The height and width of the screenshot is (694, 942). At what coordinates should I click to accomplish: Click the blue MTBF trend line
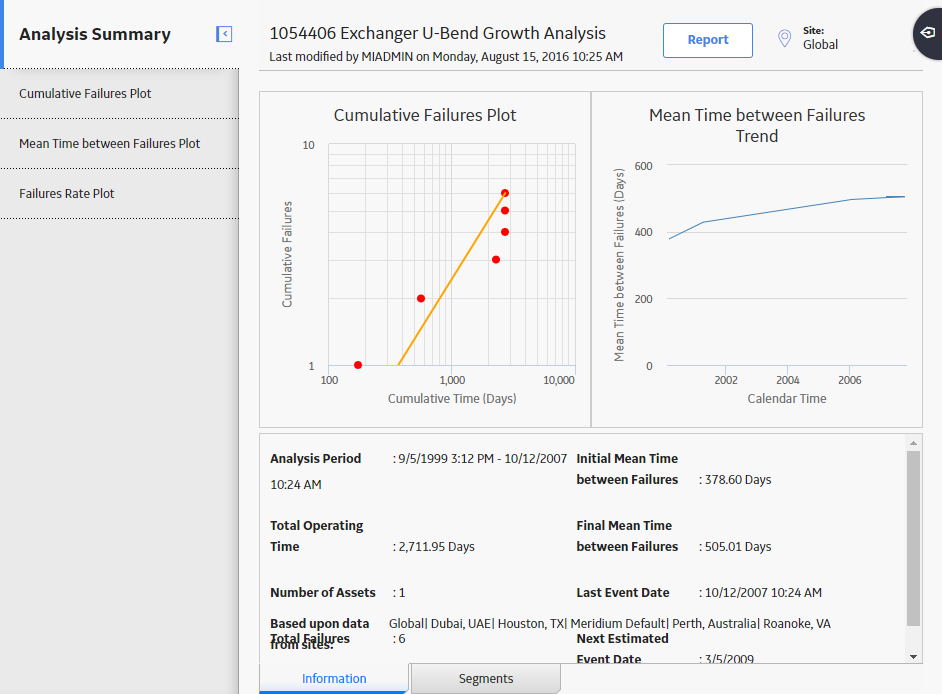[x=787, y=210]
